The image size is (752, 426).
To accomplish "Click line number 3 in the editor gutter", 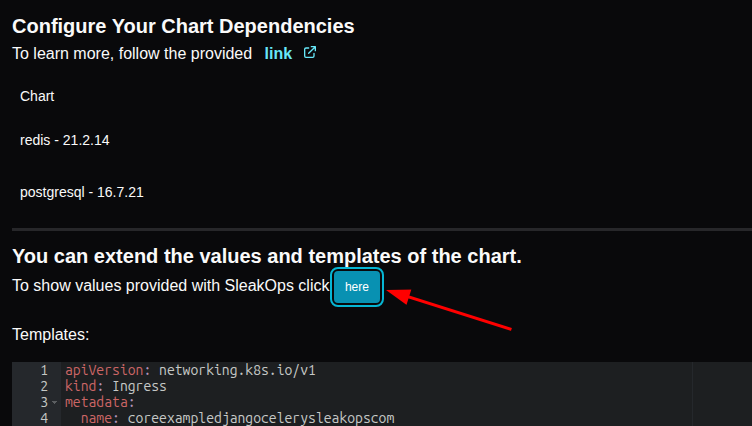I will coord(44,402).
